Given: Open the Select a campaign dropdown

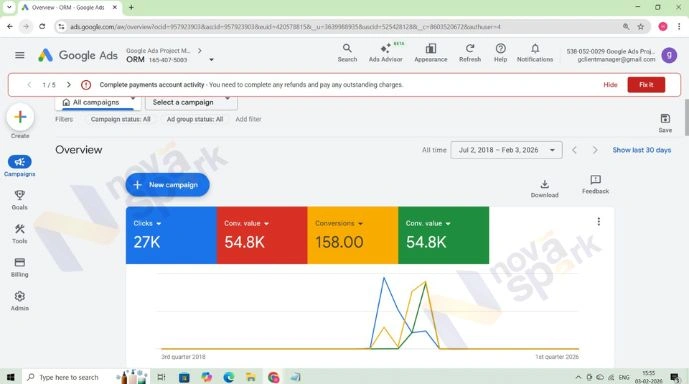Looking at the screenshot, I should [x=191, y=102].
